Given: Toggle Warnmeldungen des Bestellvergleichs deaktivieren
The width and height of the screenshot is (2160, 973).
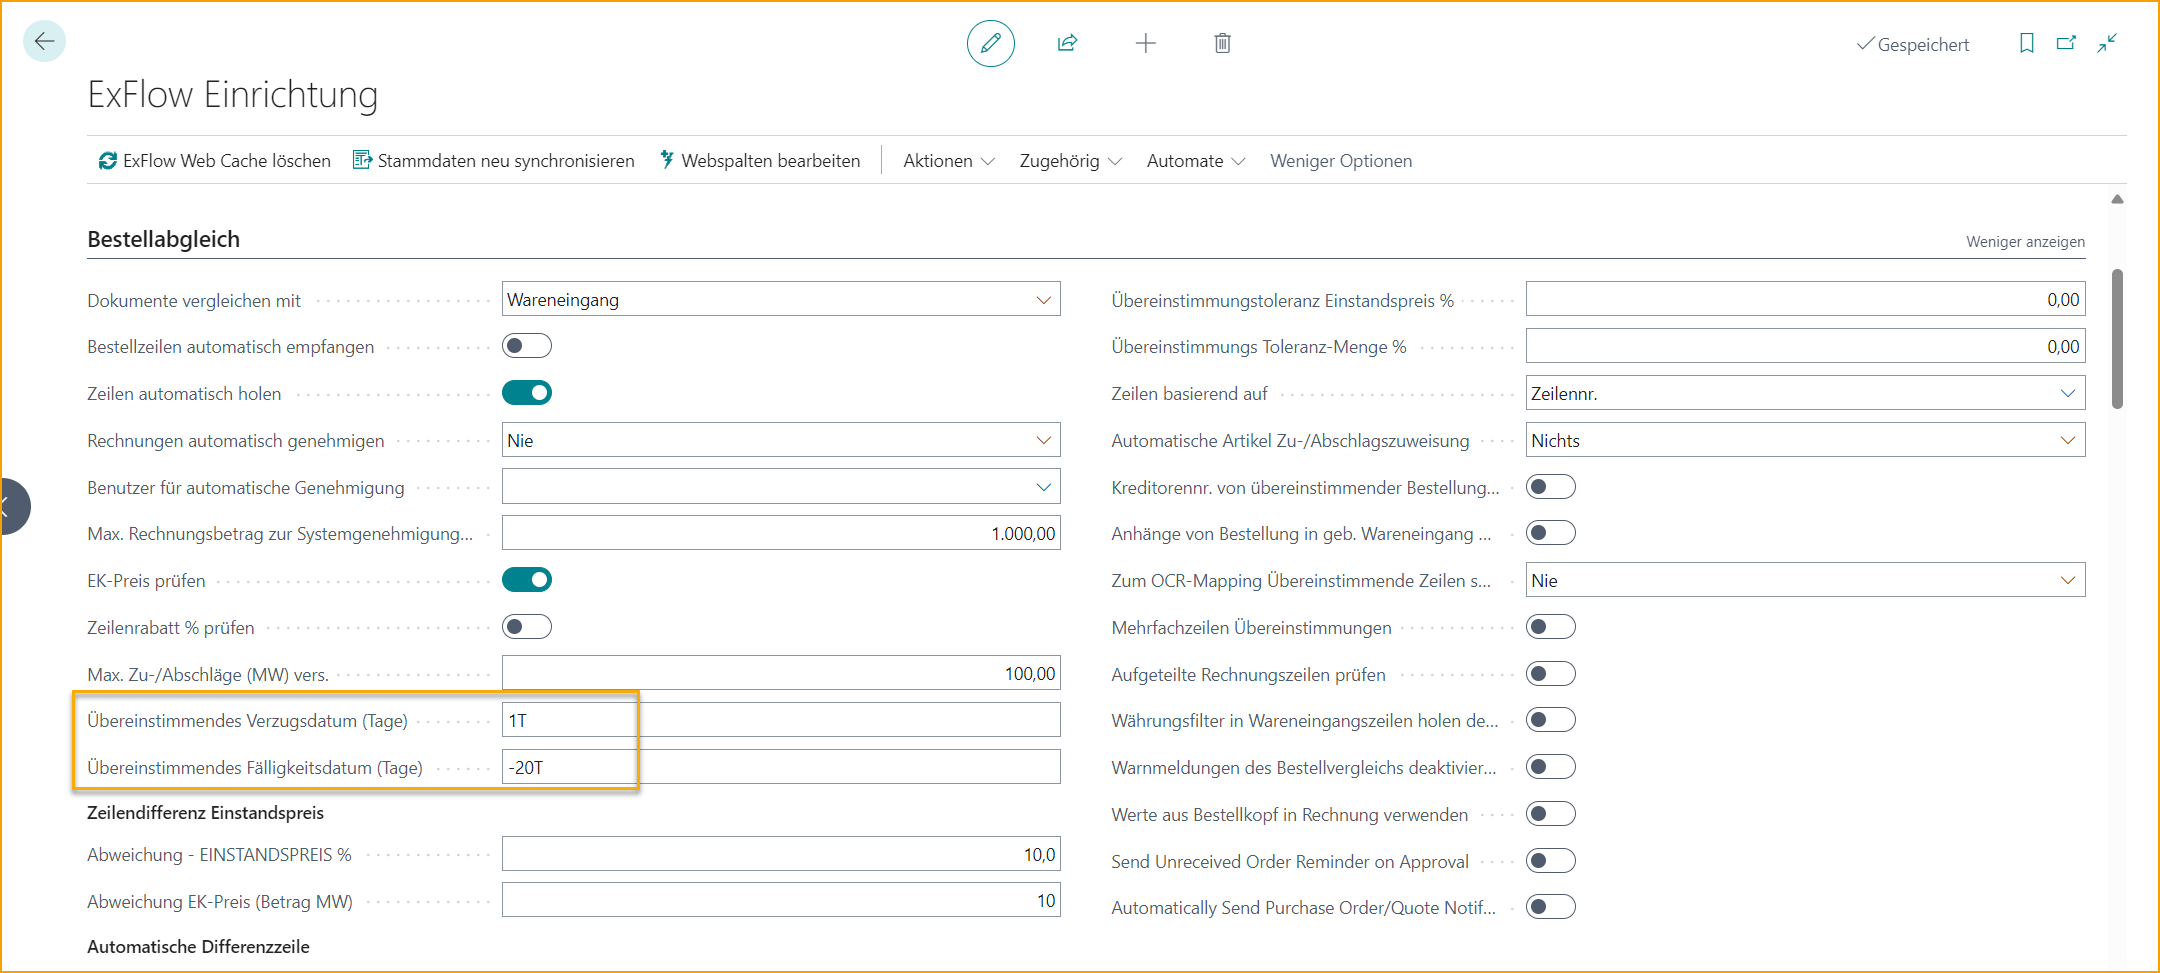Looking at the screenshot, I should (x=1551, y=767).
